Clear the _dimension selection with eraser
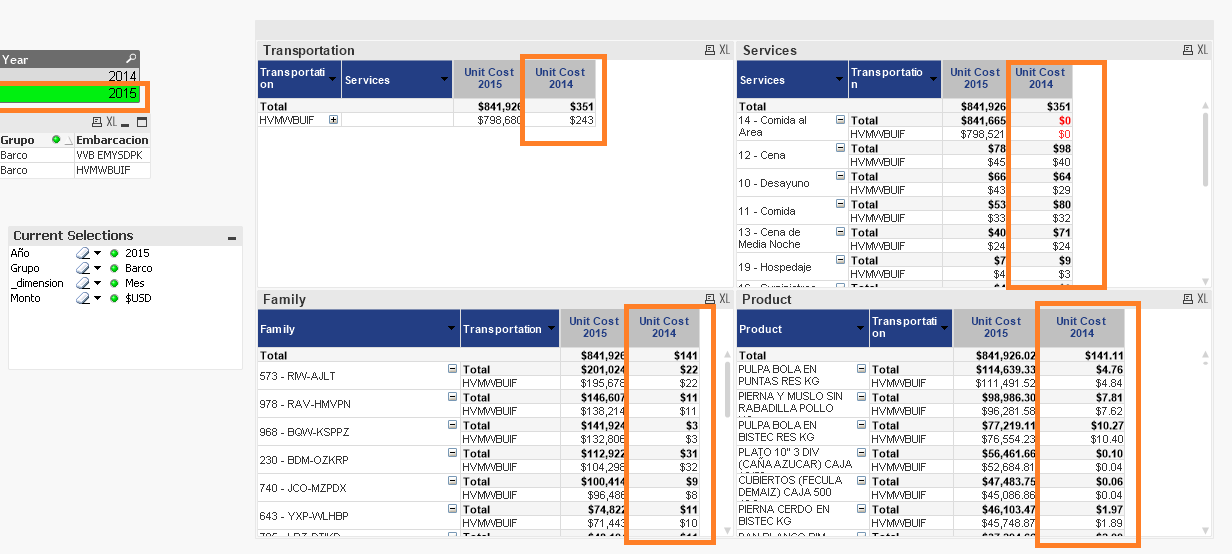 [83, 283]
